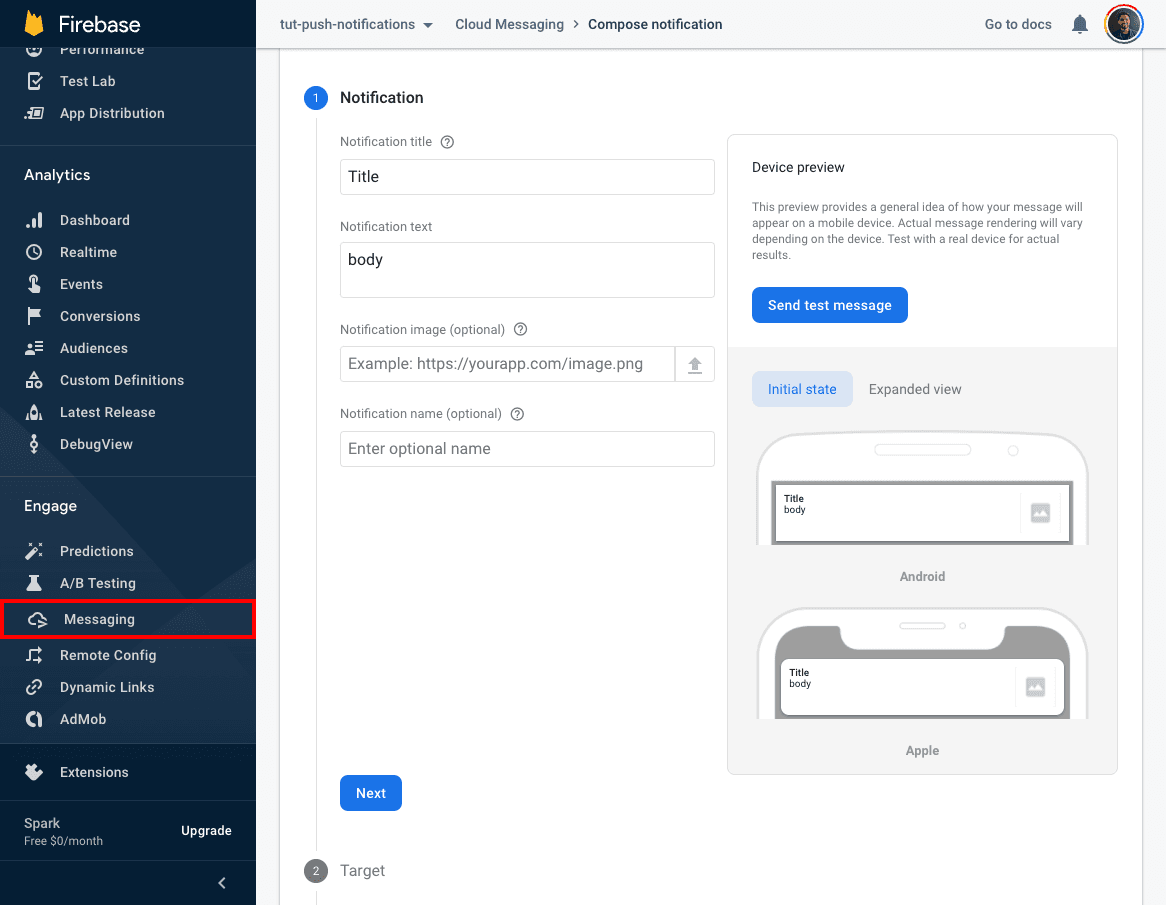Open Dynamic Links

click(108, 687)
